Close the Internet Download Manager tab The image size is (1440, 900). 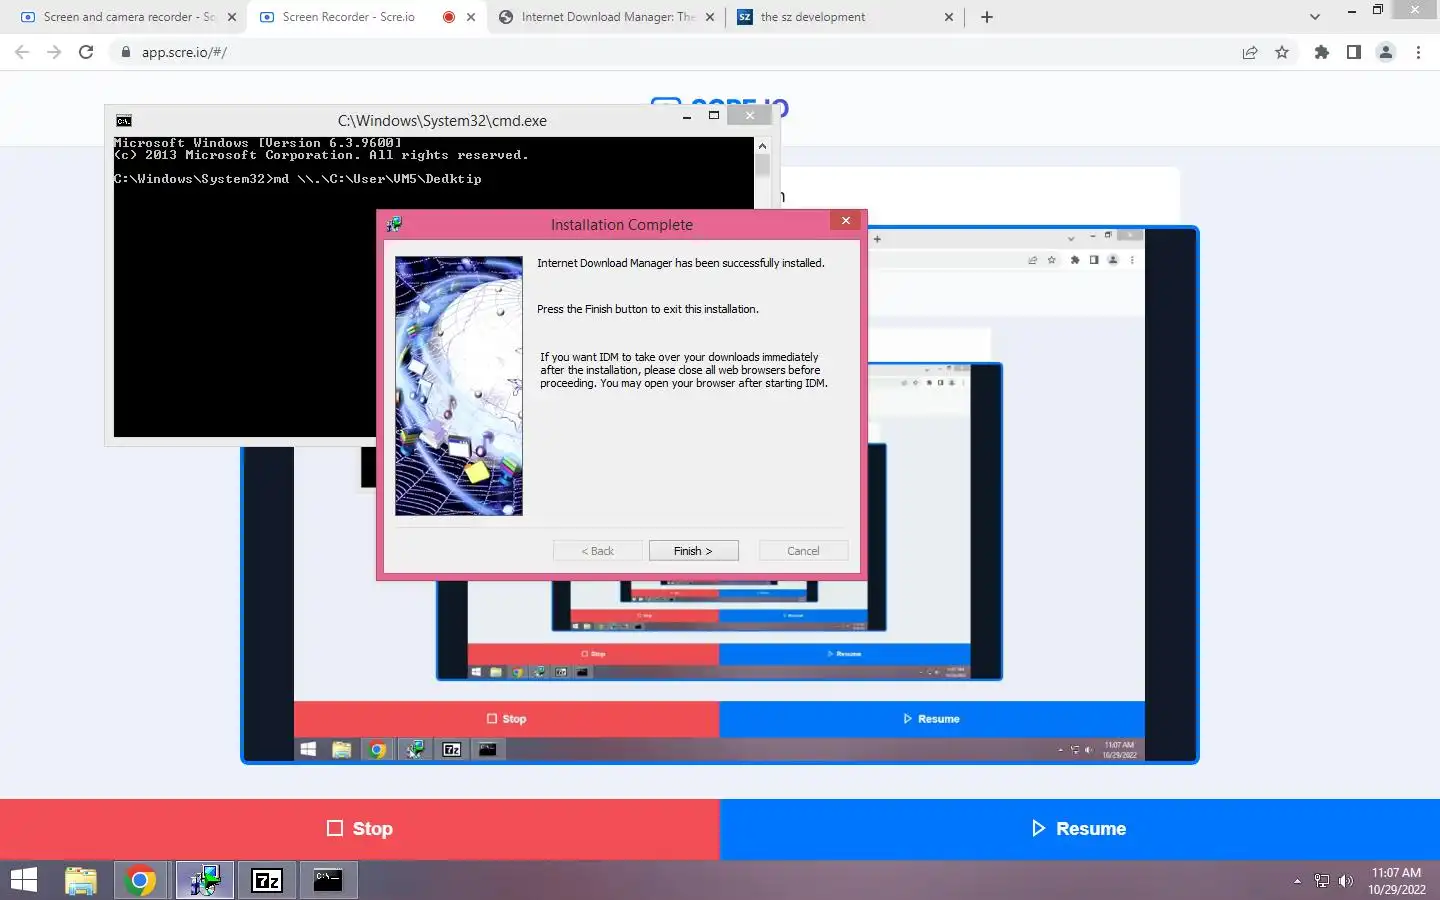click(x=710, y=17)
